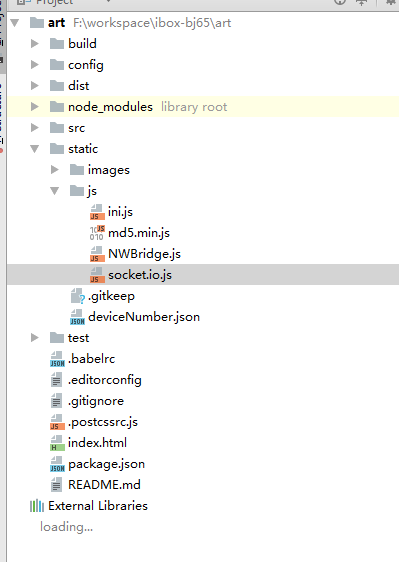Viewport: 399px width, 562px height.
Task: Select the build folder name
Action: pos(82,44)
